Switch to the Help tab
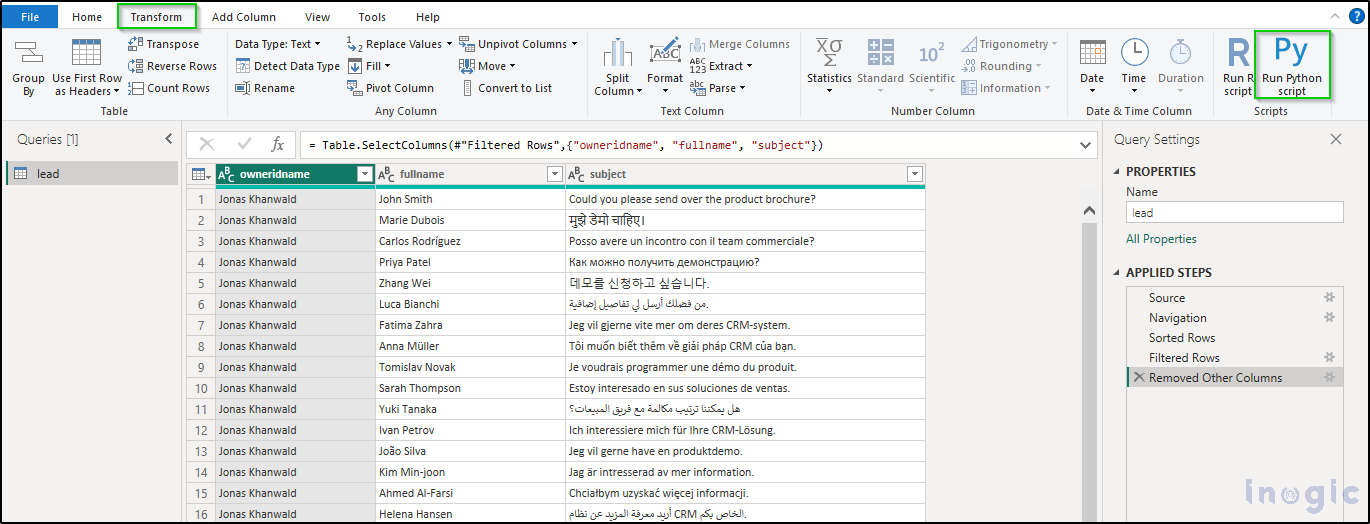The image size is (1370, 524). tap(428, 17)
